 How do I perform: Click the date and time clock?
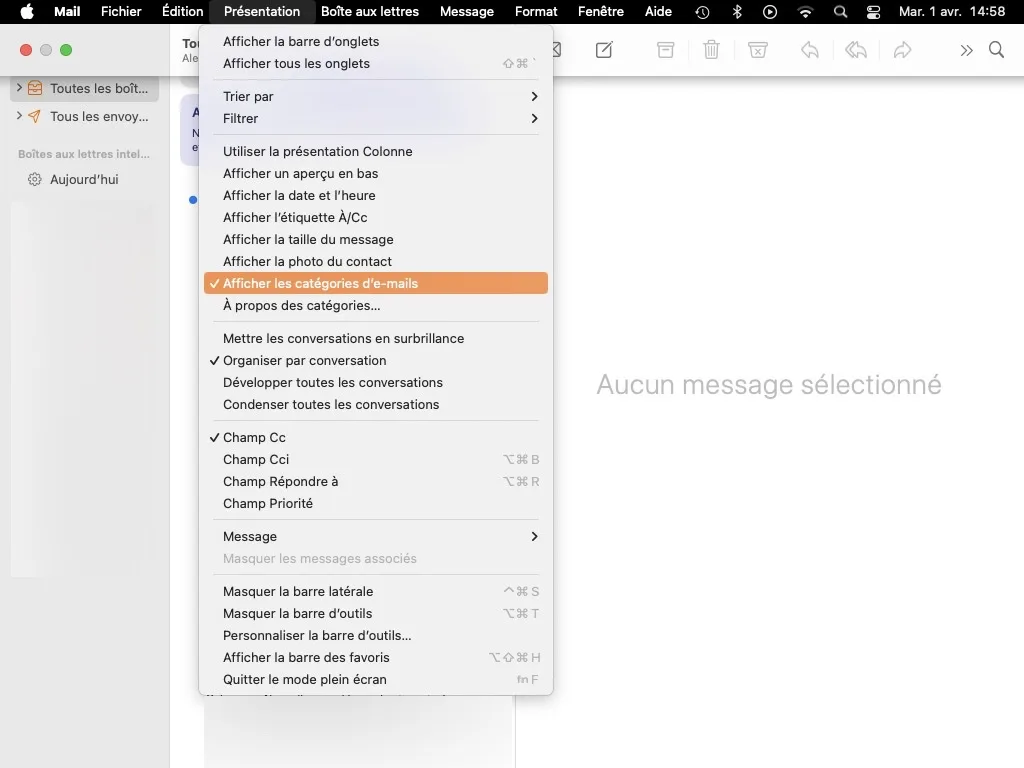tap(952, 12)
